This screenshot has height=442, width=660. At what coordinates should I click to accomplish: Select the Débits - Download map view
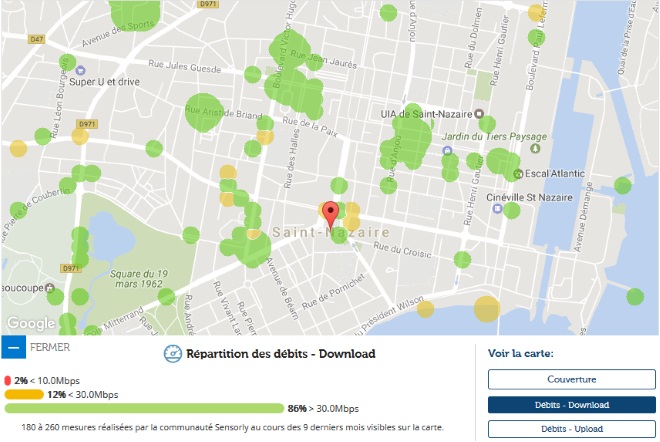(572, 405)
